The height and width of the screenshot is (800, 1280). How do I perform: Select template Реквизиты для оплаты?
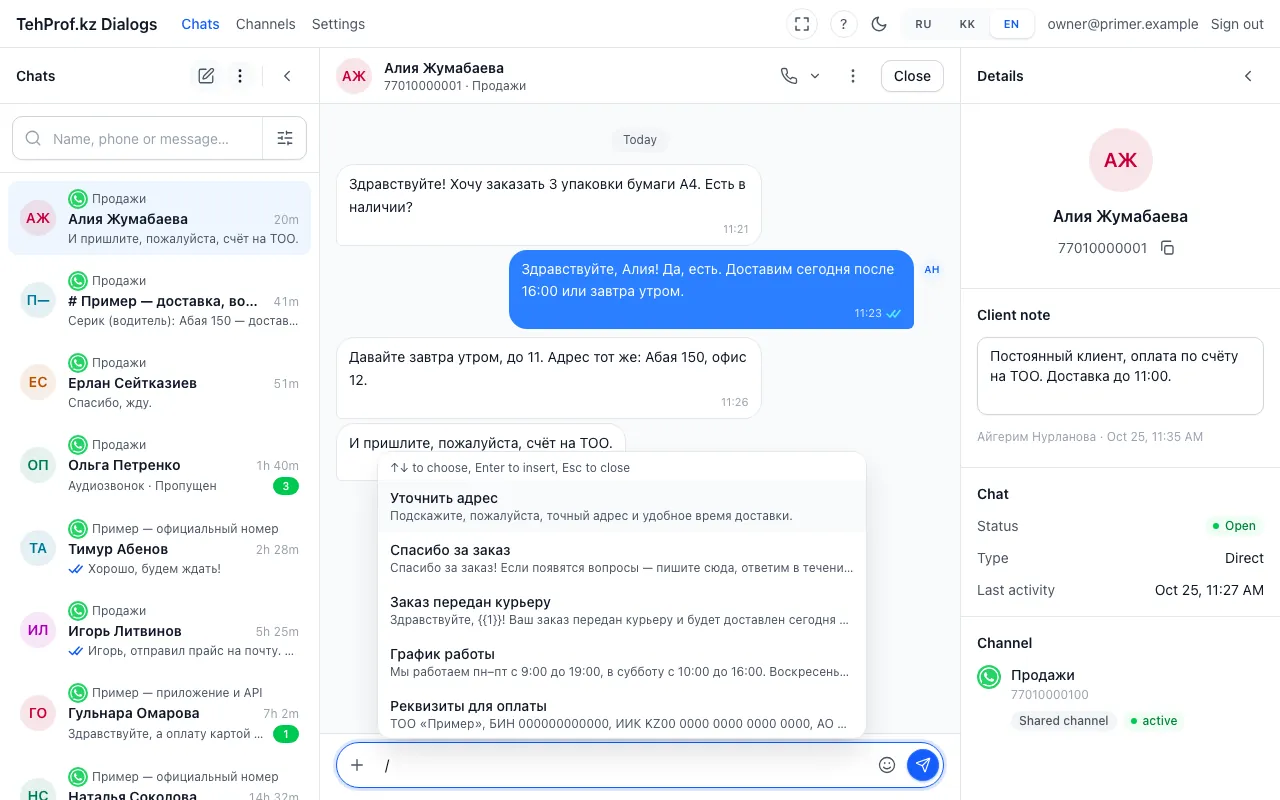click(x=621, y=714)
